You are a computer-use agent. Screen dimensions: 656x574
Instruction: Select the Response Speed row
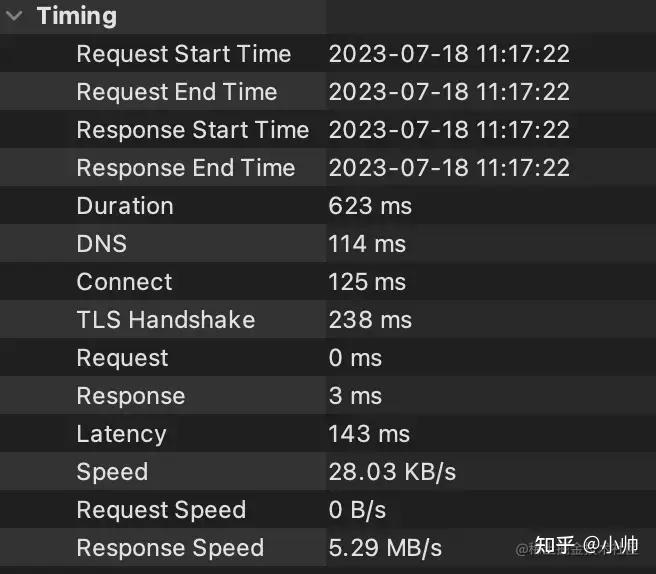pyautogui.click(x=170, y=548)
